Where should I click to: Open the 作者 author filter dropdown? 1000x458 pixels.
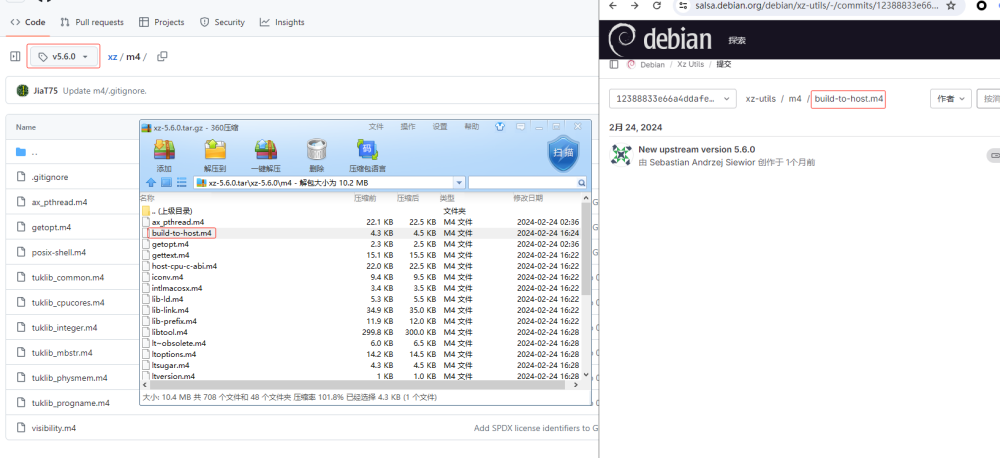click(x=950, y=99)
